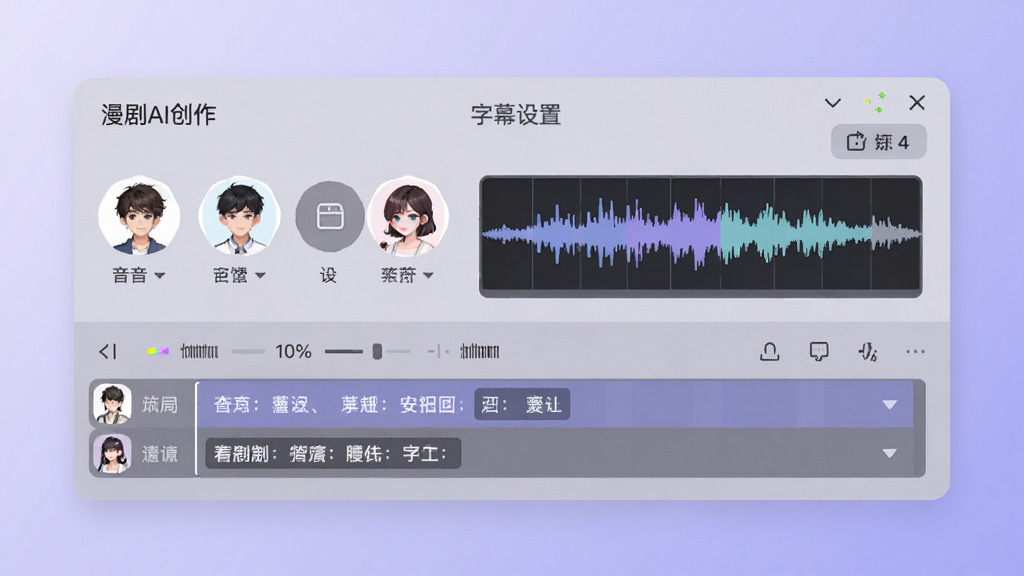Expand the second grey track's dropdown arrow
Viewport: 1024px width, 576px height.
(x=889, y=453)
